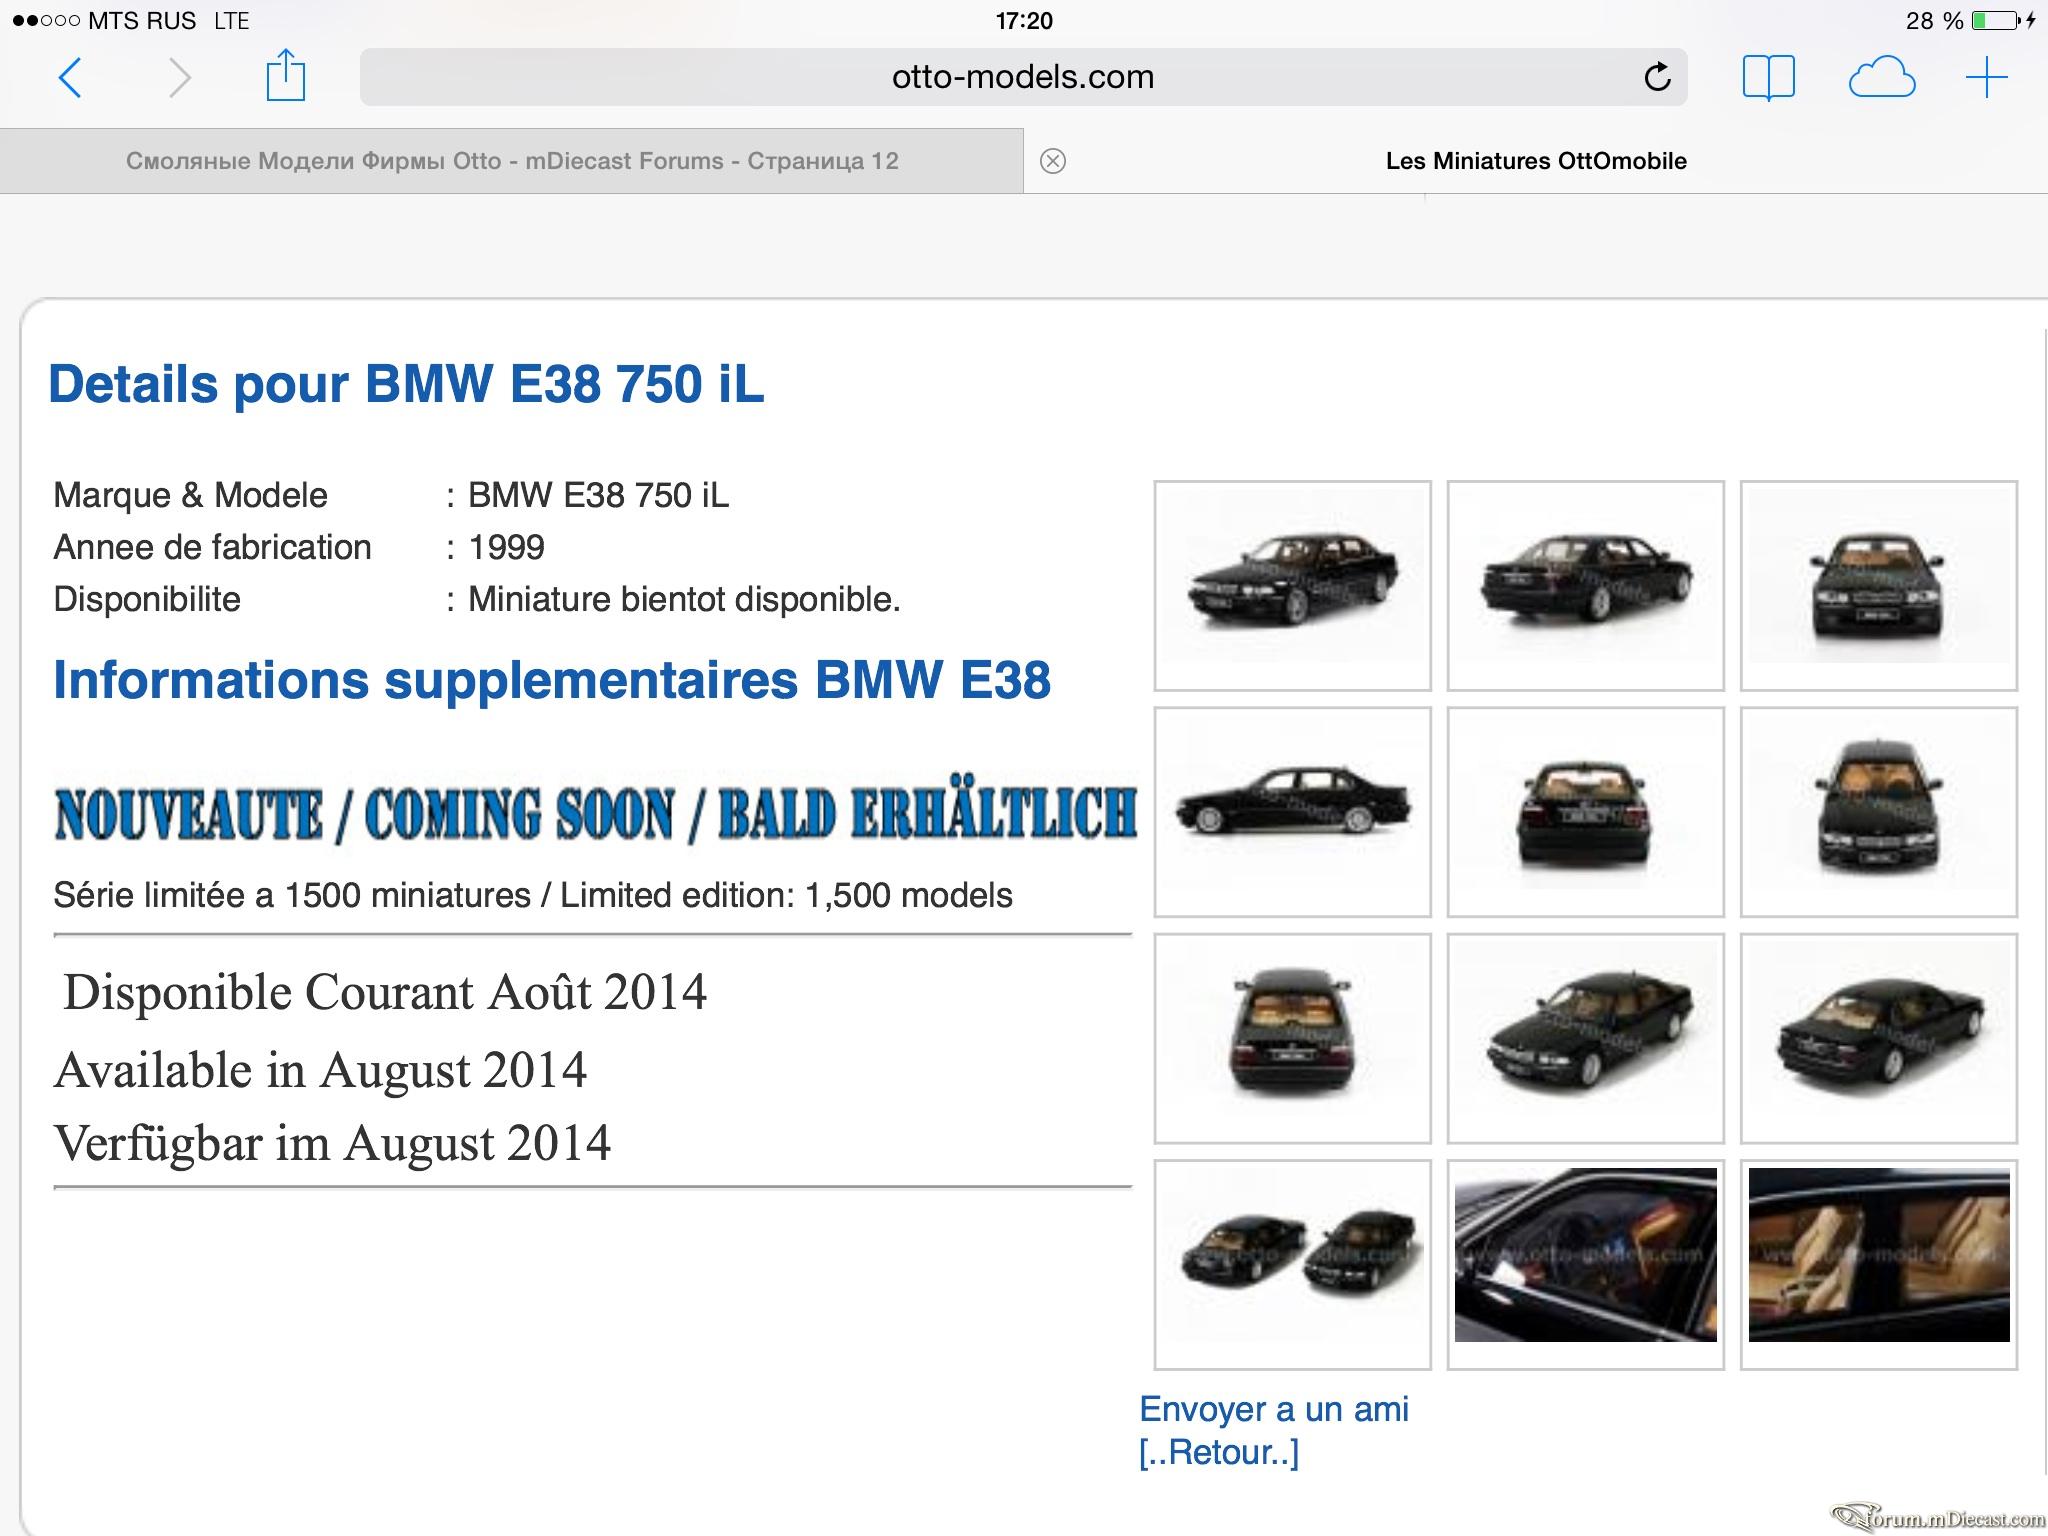Viewport: 2048px width, 1536px height.
Task: Open the side profile car thumbnail
Action: pos(1292,812)
